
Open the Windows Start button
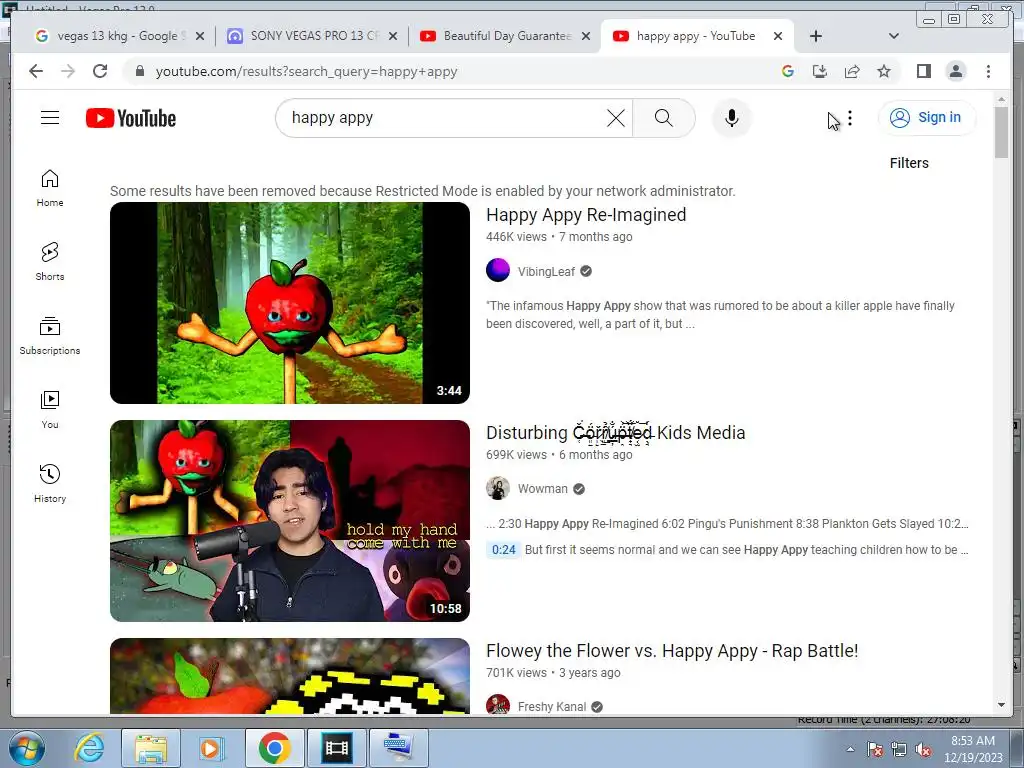pyautogui.click(x=27, y=748)
